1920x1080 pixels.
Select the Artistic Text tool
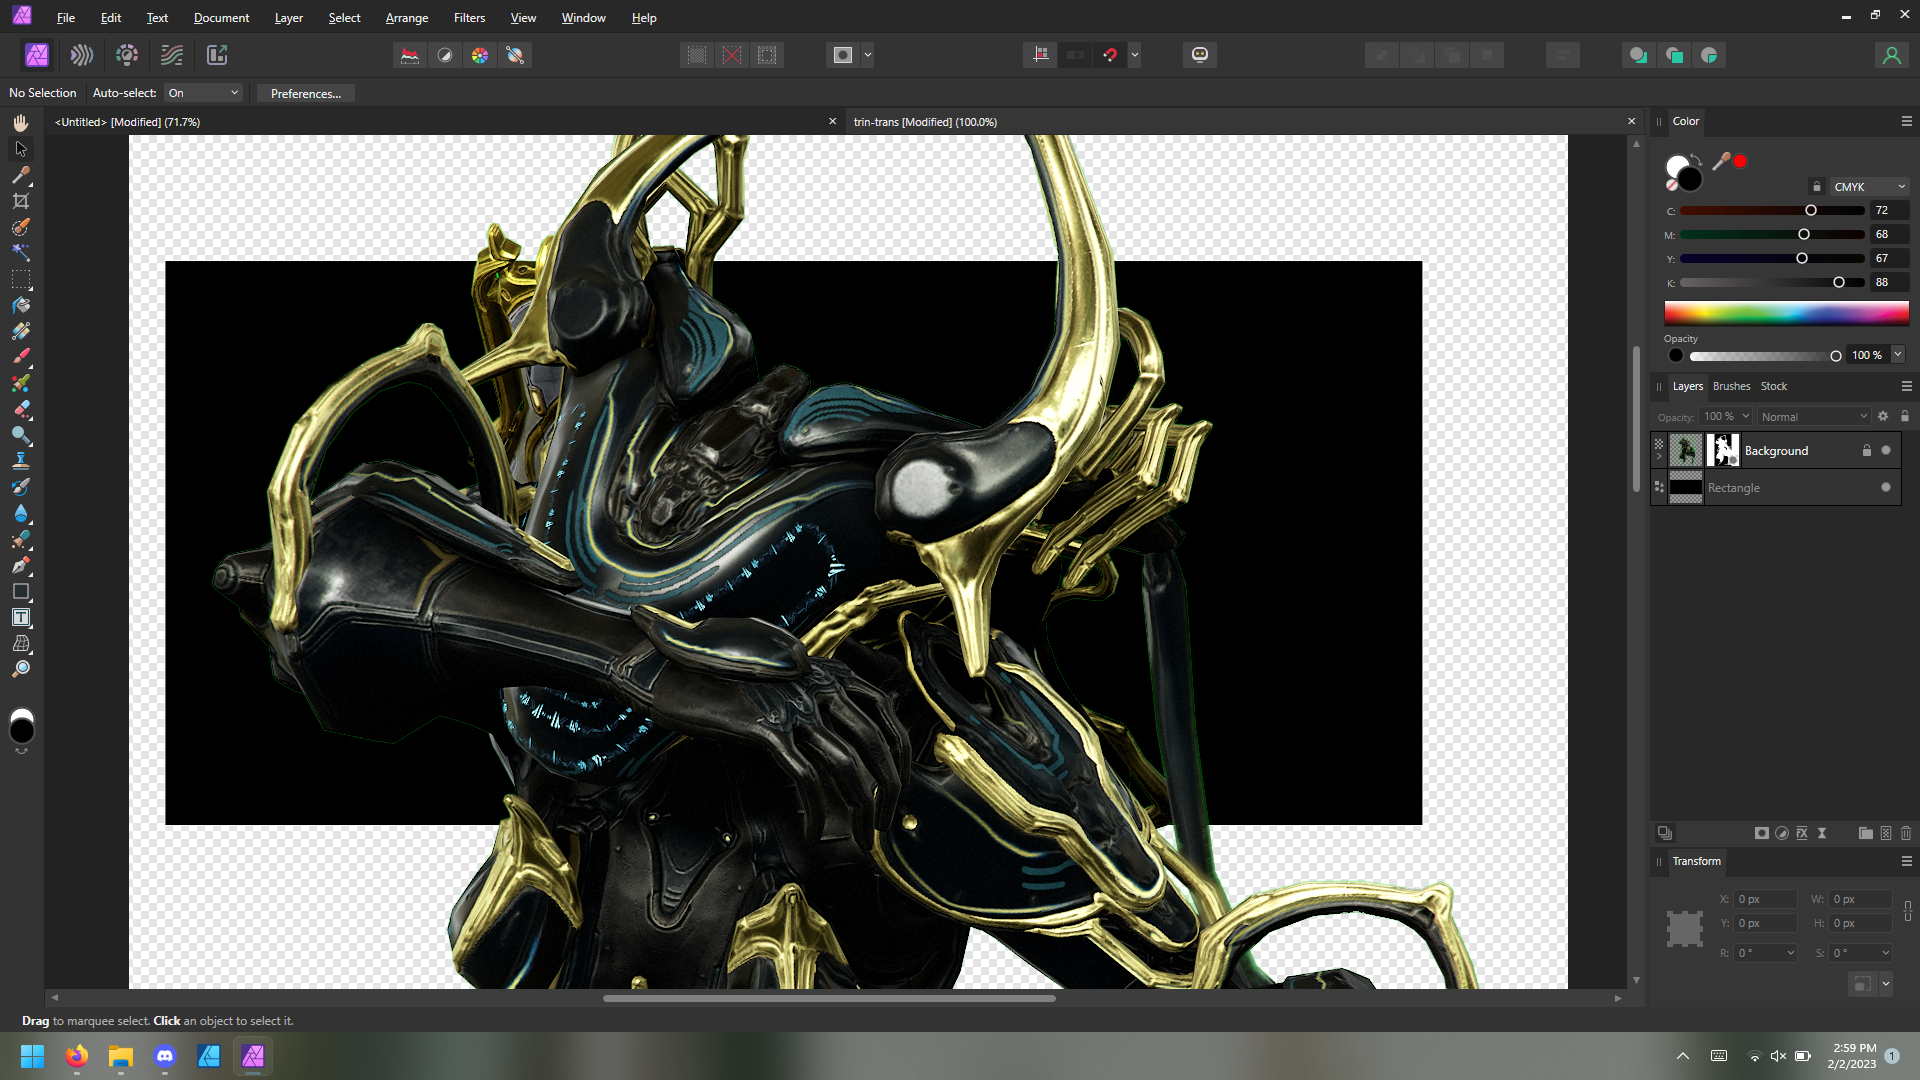click(21, 617)
